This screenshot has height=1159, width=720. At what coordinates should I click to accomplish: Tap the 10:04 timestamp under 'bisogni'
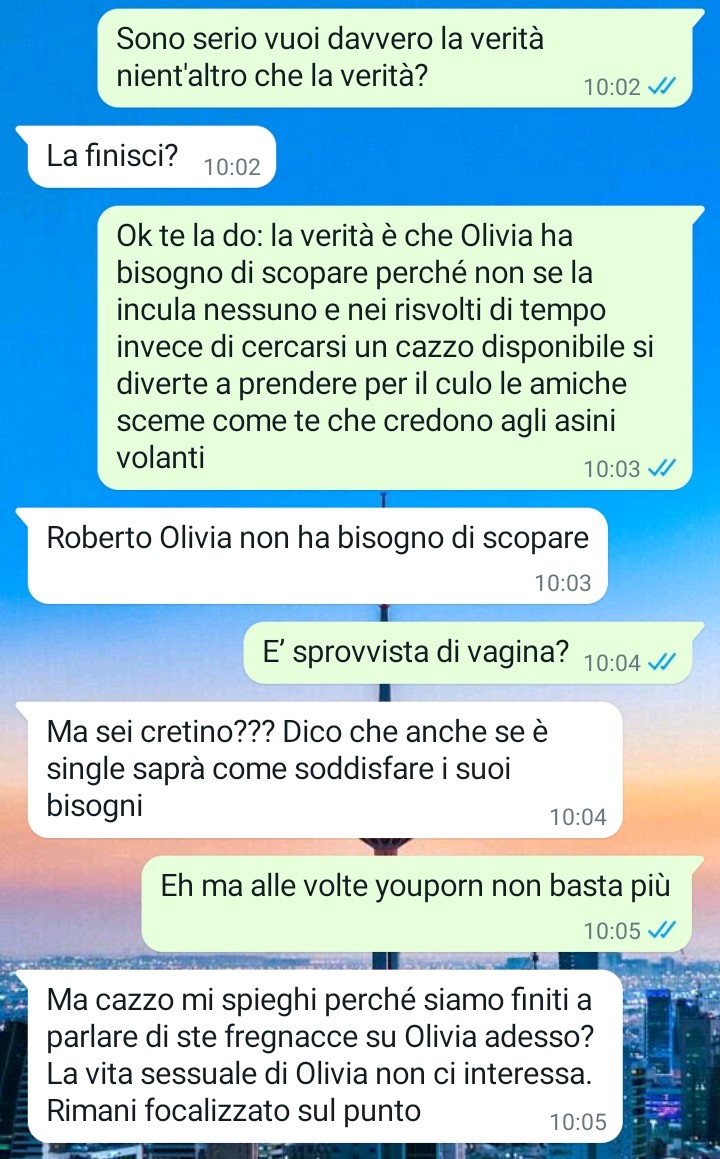(x=578, y=817)
